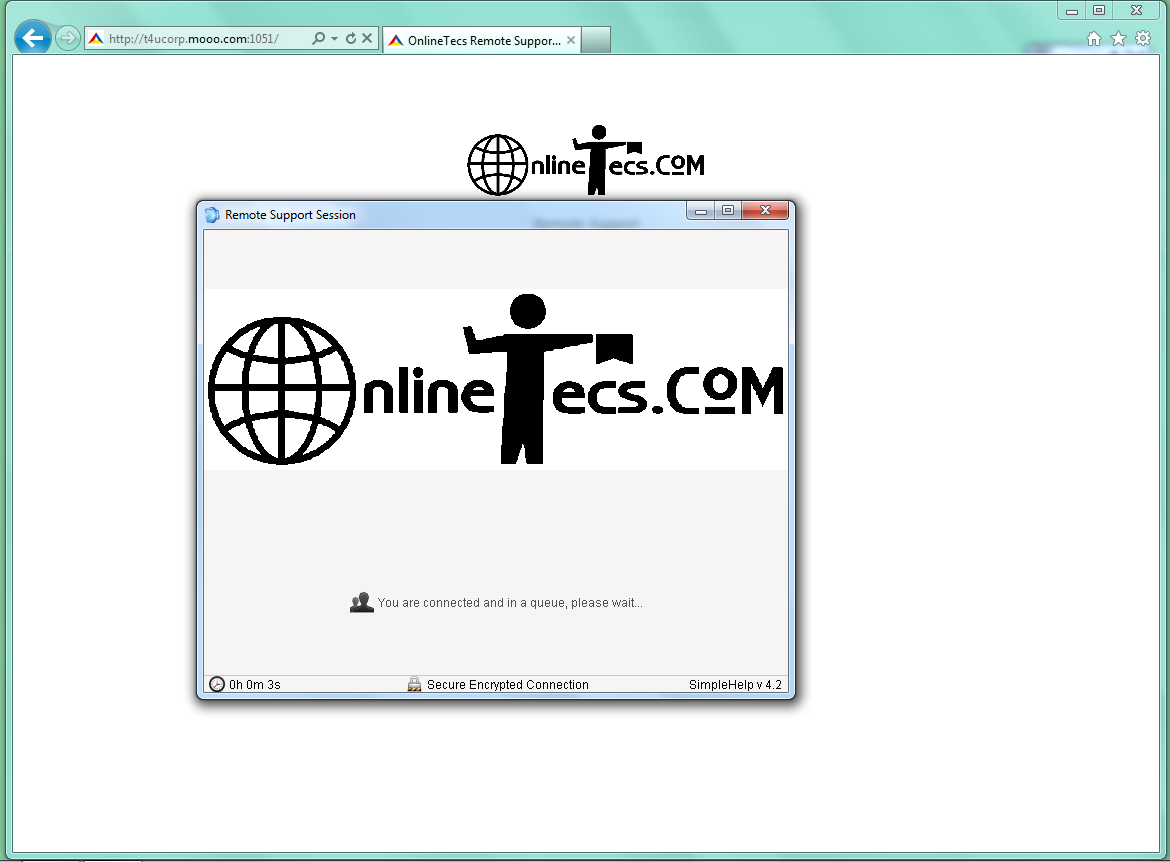Click the 'SimpleHelp v 4.2' version text
The image size is (1170, 862).
click(x=736, y=685)
